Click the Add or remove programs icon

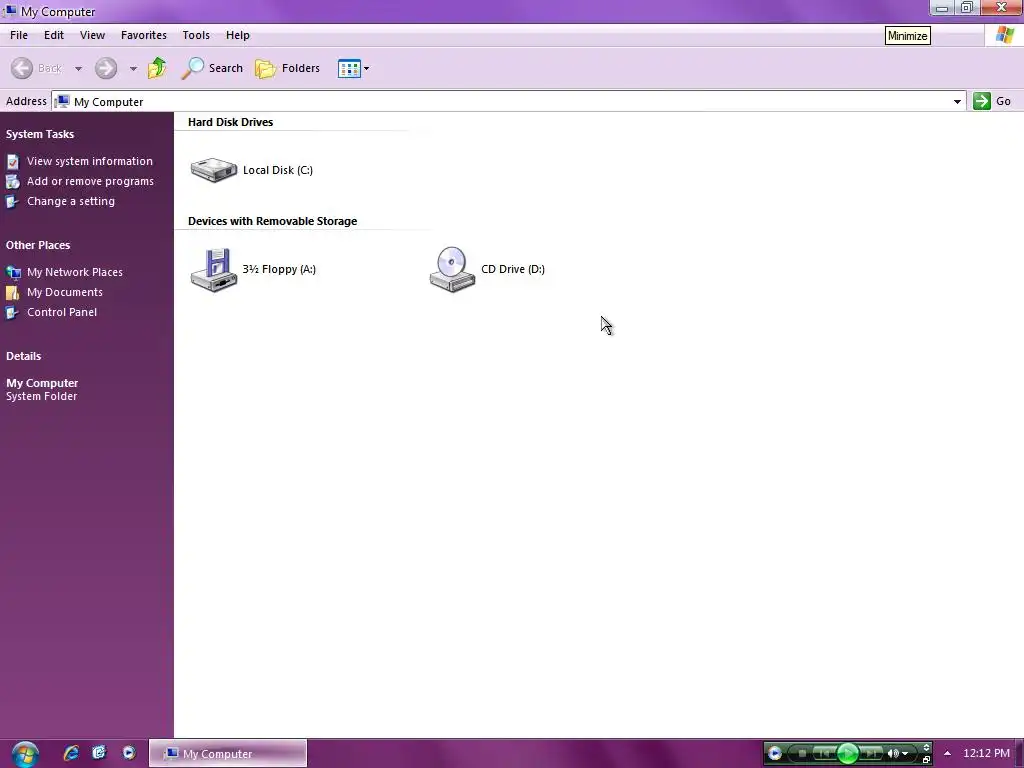[12, 182]
